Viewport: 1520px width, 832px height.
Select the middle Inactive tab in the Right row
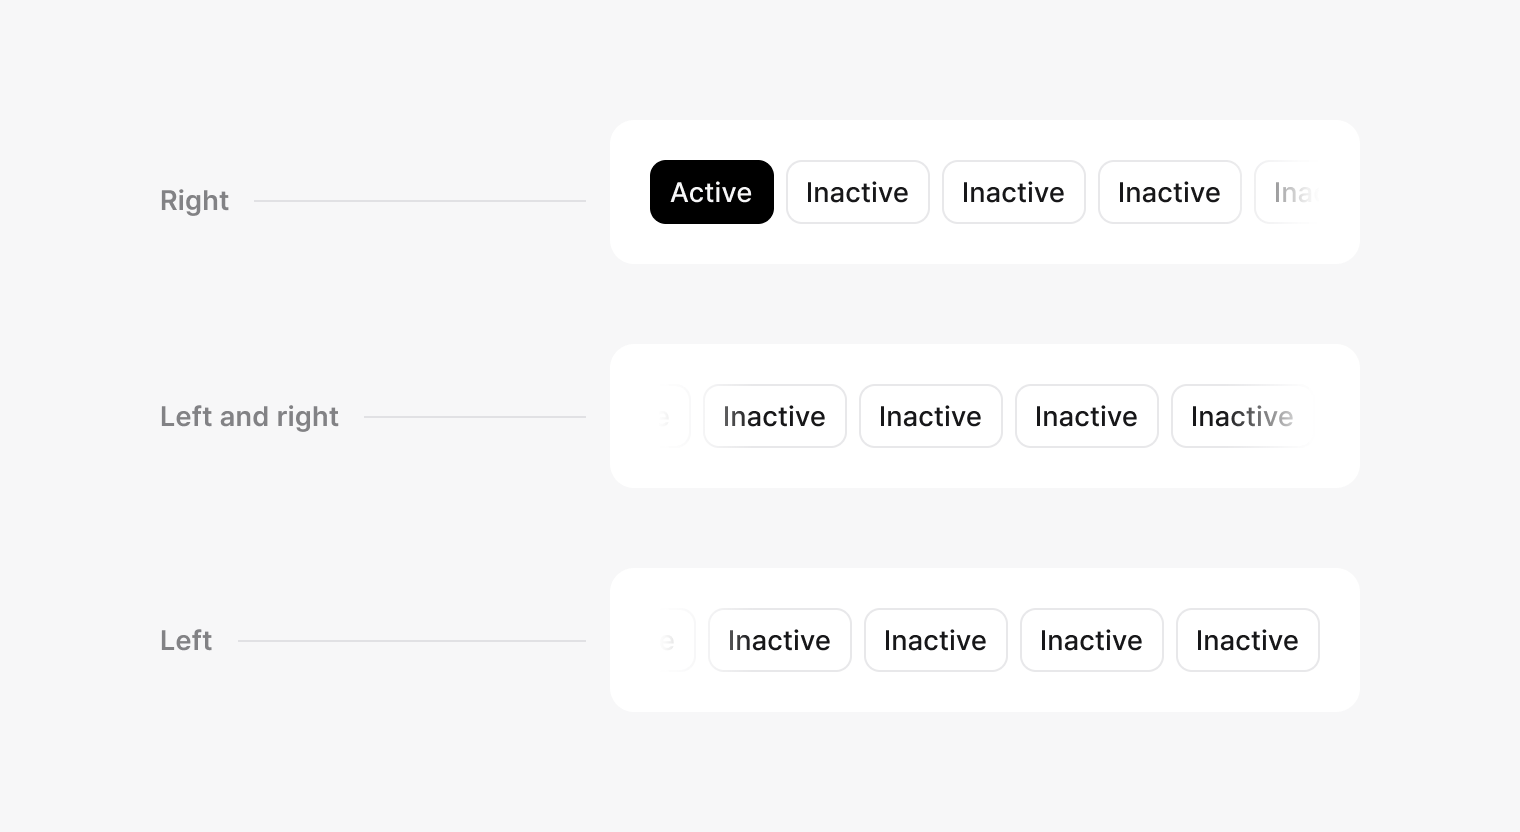[1013, 192]
